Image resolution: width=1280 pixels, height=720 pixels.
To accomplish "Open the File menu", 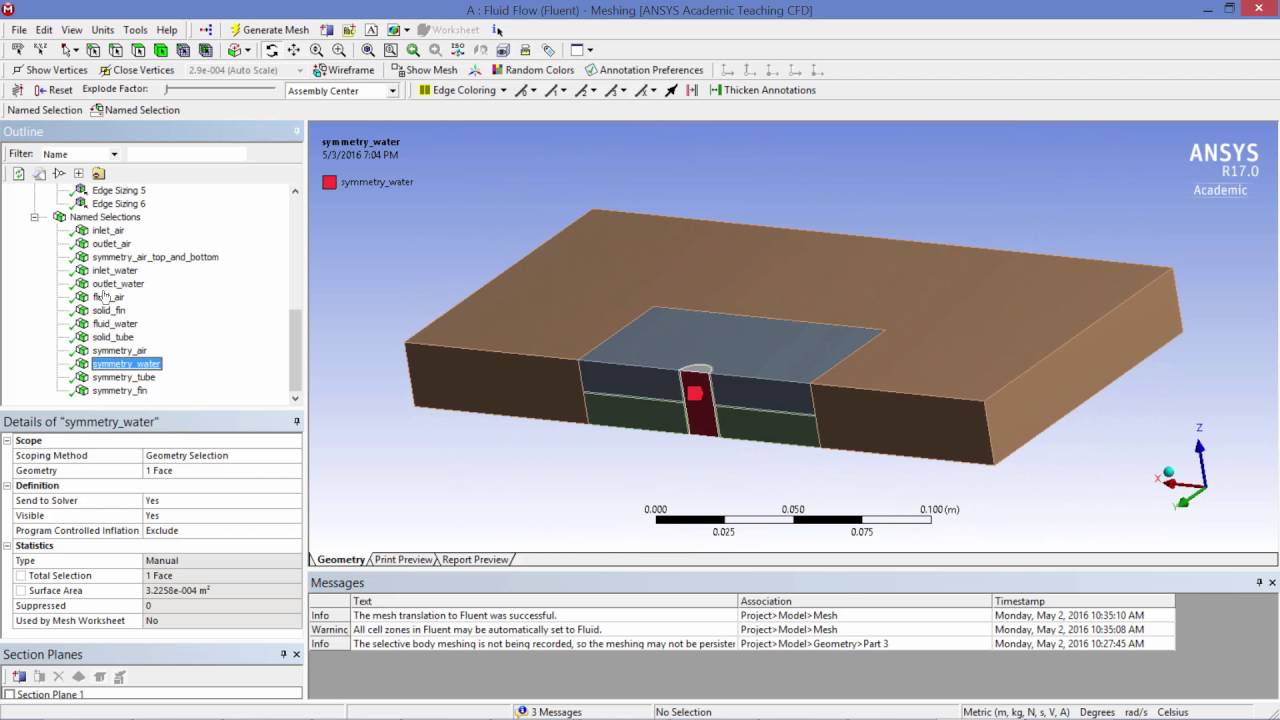I will click(19, 30).
